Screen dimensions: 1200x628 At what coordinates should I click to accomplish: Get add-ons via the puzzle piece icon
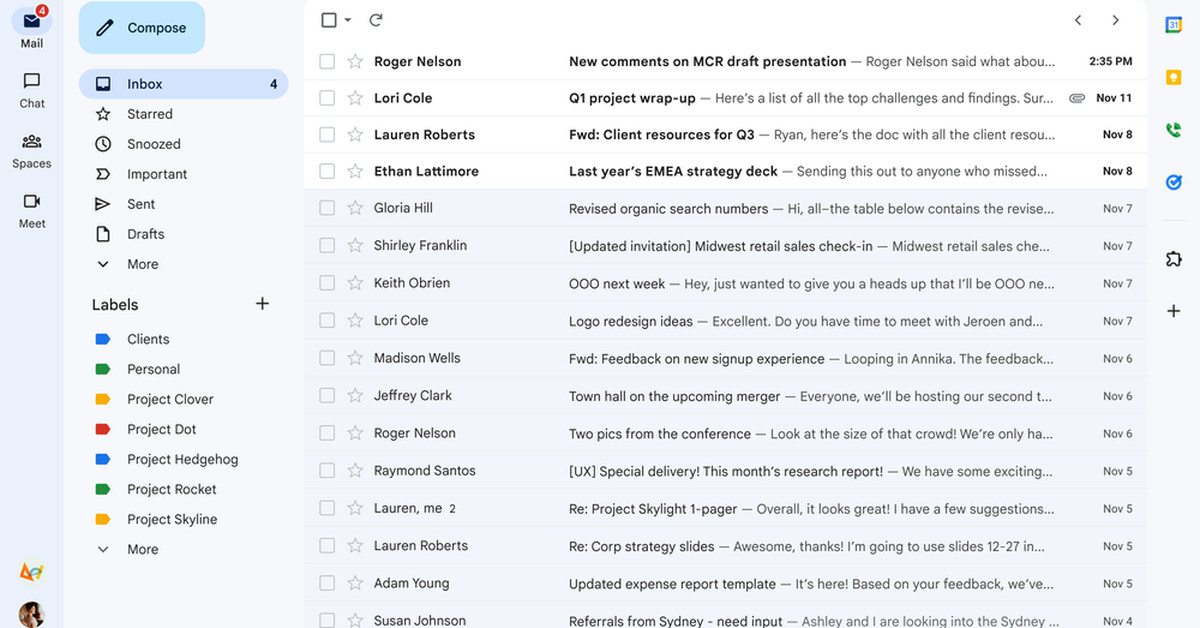[1173, 258]
